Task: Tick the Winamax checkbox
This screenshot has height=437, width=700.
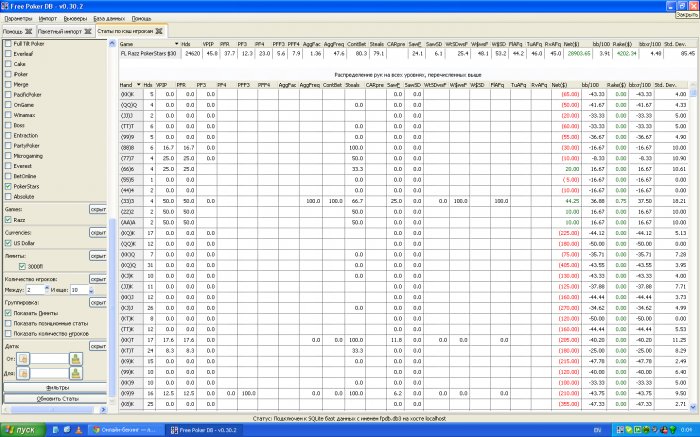Action: click(8, 115)
